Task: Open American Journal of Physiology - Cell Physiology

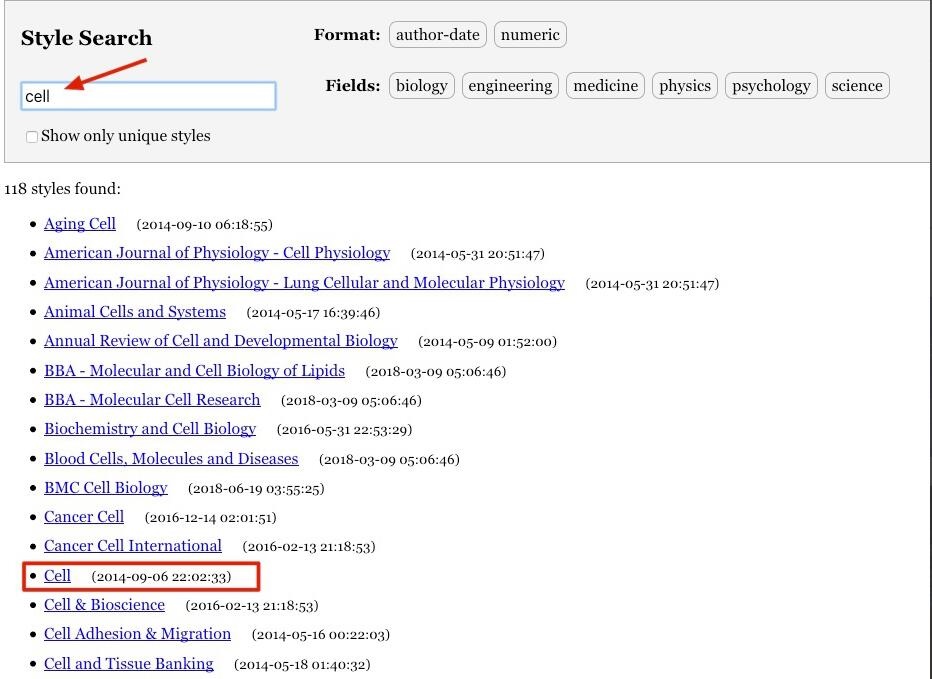Action: coord(217,253)
